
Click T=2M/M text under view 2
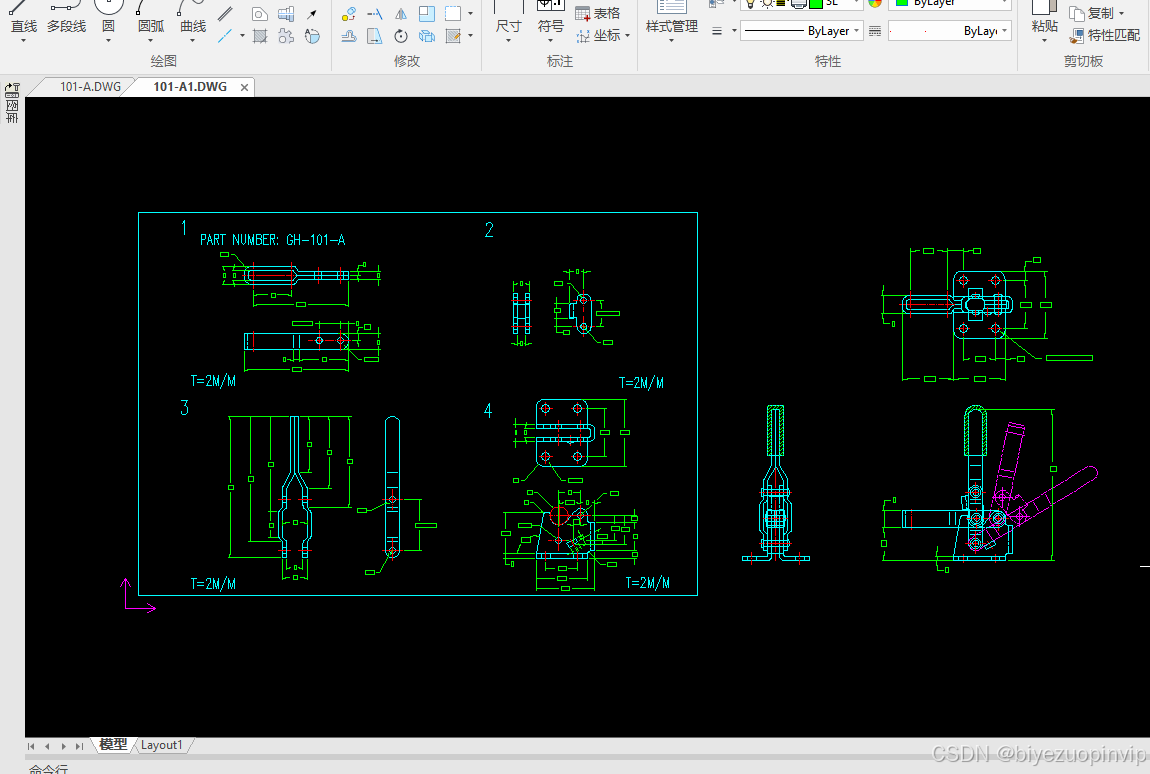click(x=641, y=383)
